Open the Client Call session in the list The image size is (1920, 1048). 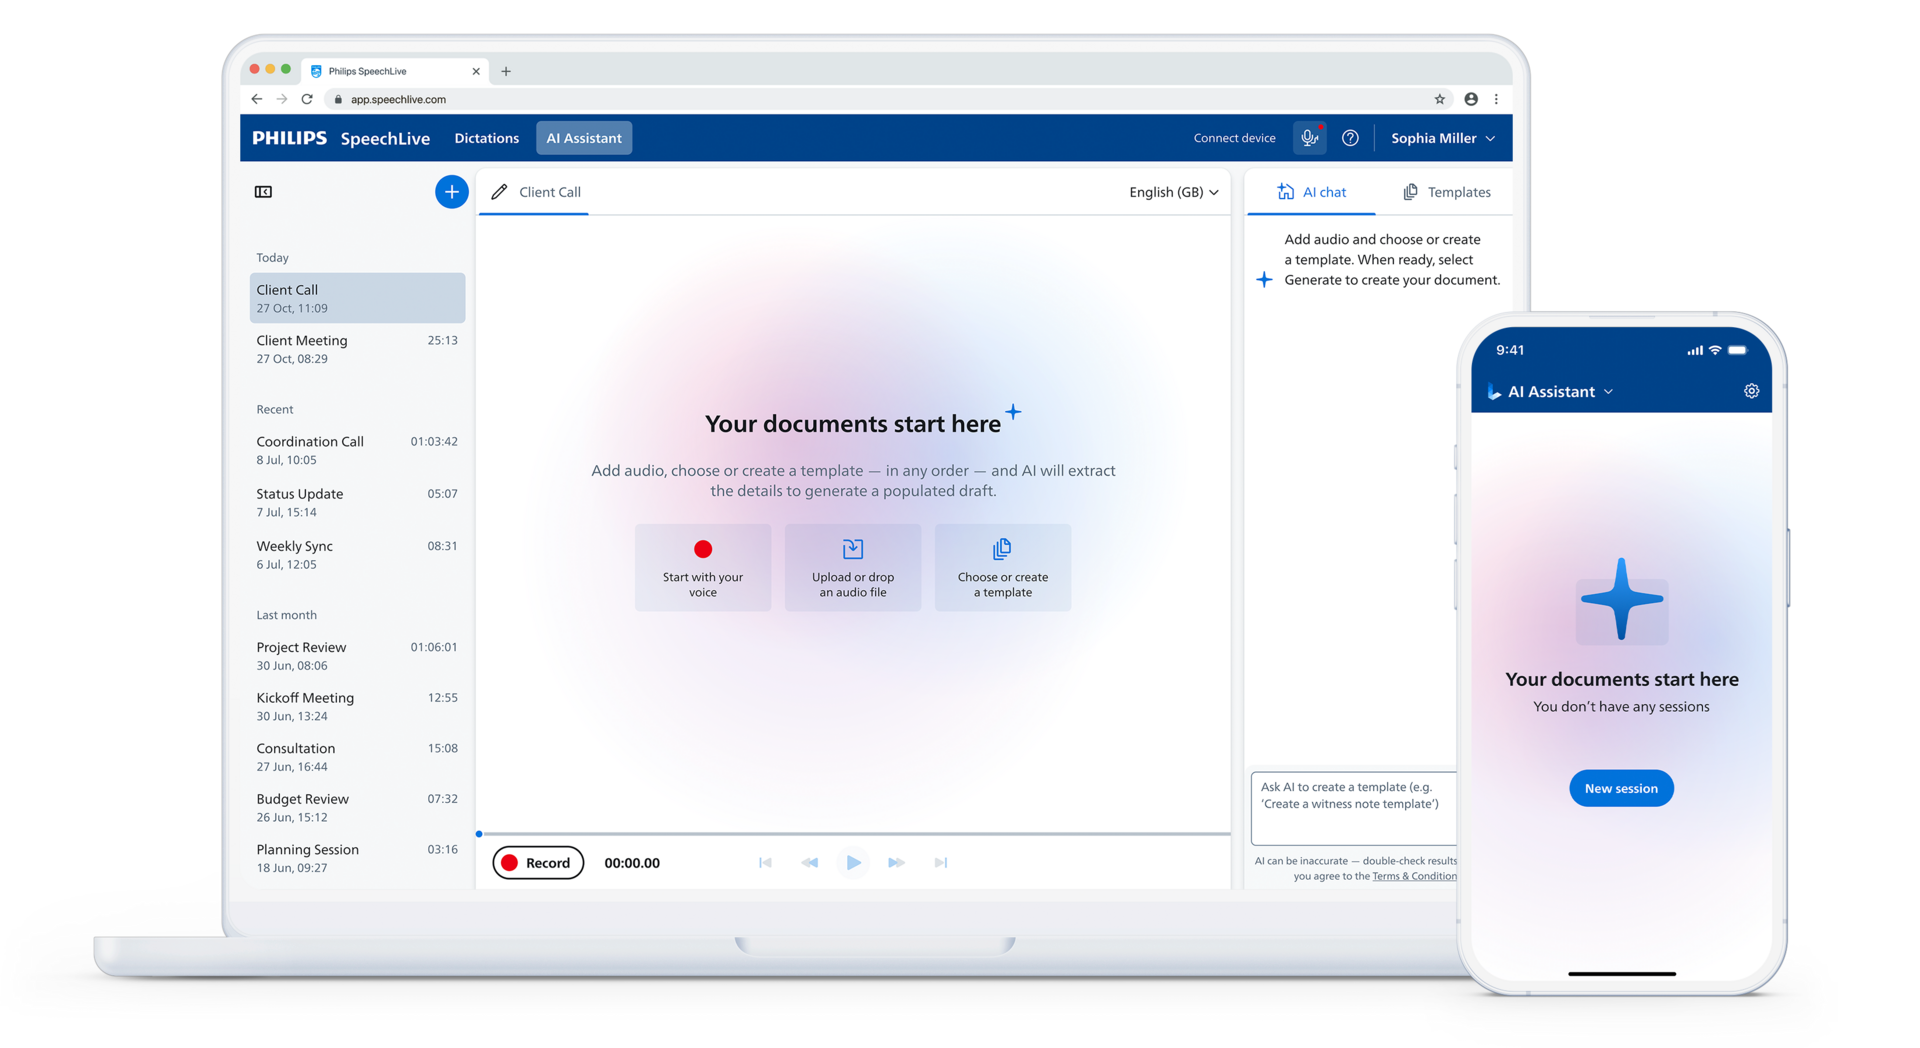click(x=357, y=298)
